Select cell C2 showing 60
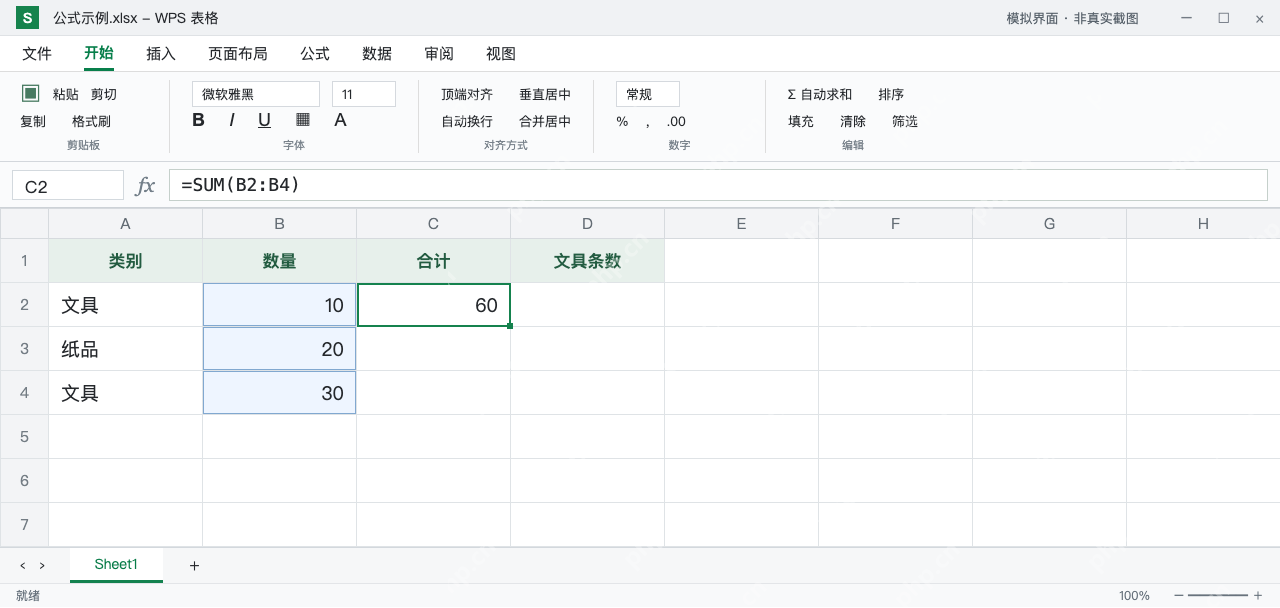 coord(434,305)
